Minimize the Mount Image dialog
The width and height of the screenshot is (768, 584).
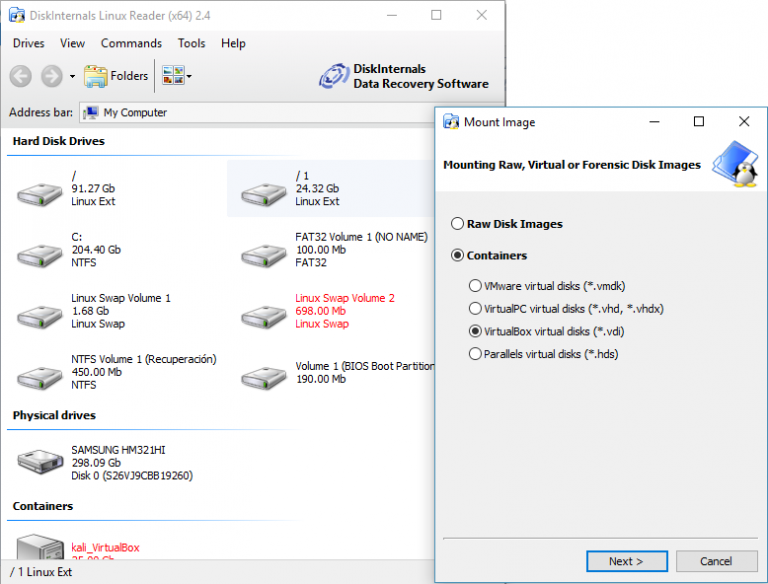pos(654,122)
